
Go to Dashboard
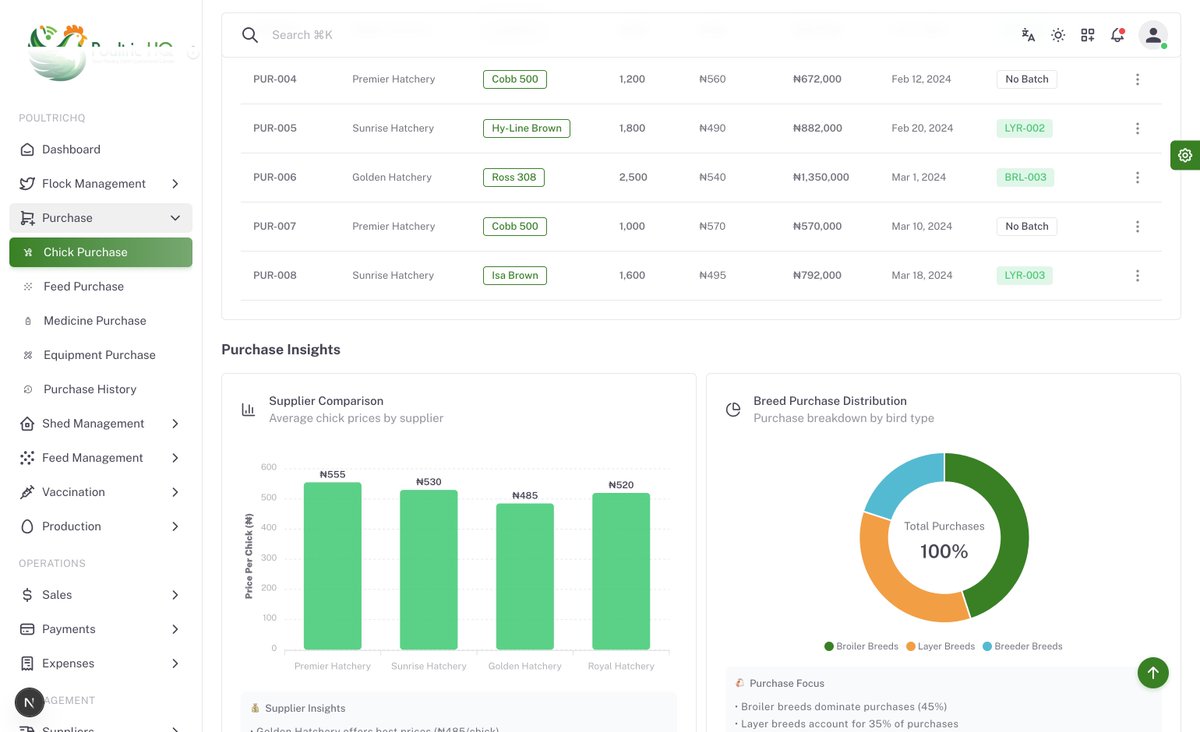point(101,149)
